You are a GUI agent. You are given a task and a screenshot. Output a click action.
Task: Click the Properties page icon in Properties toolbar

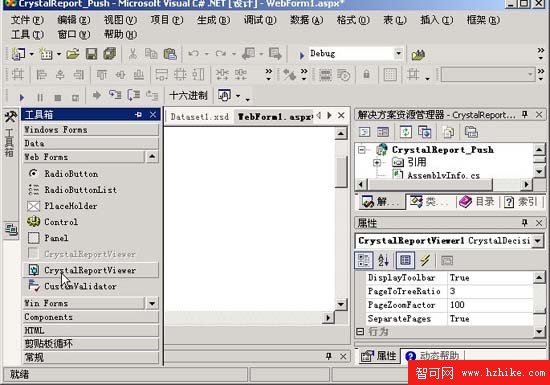(x=405, y=261)
